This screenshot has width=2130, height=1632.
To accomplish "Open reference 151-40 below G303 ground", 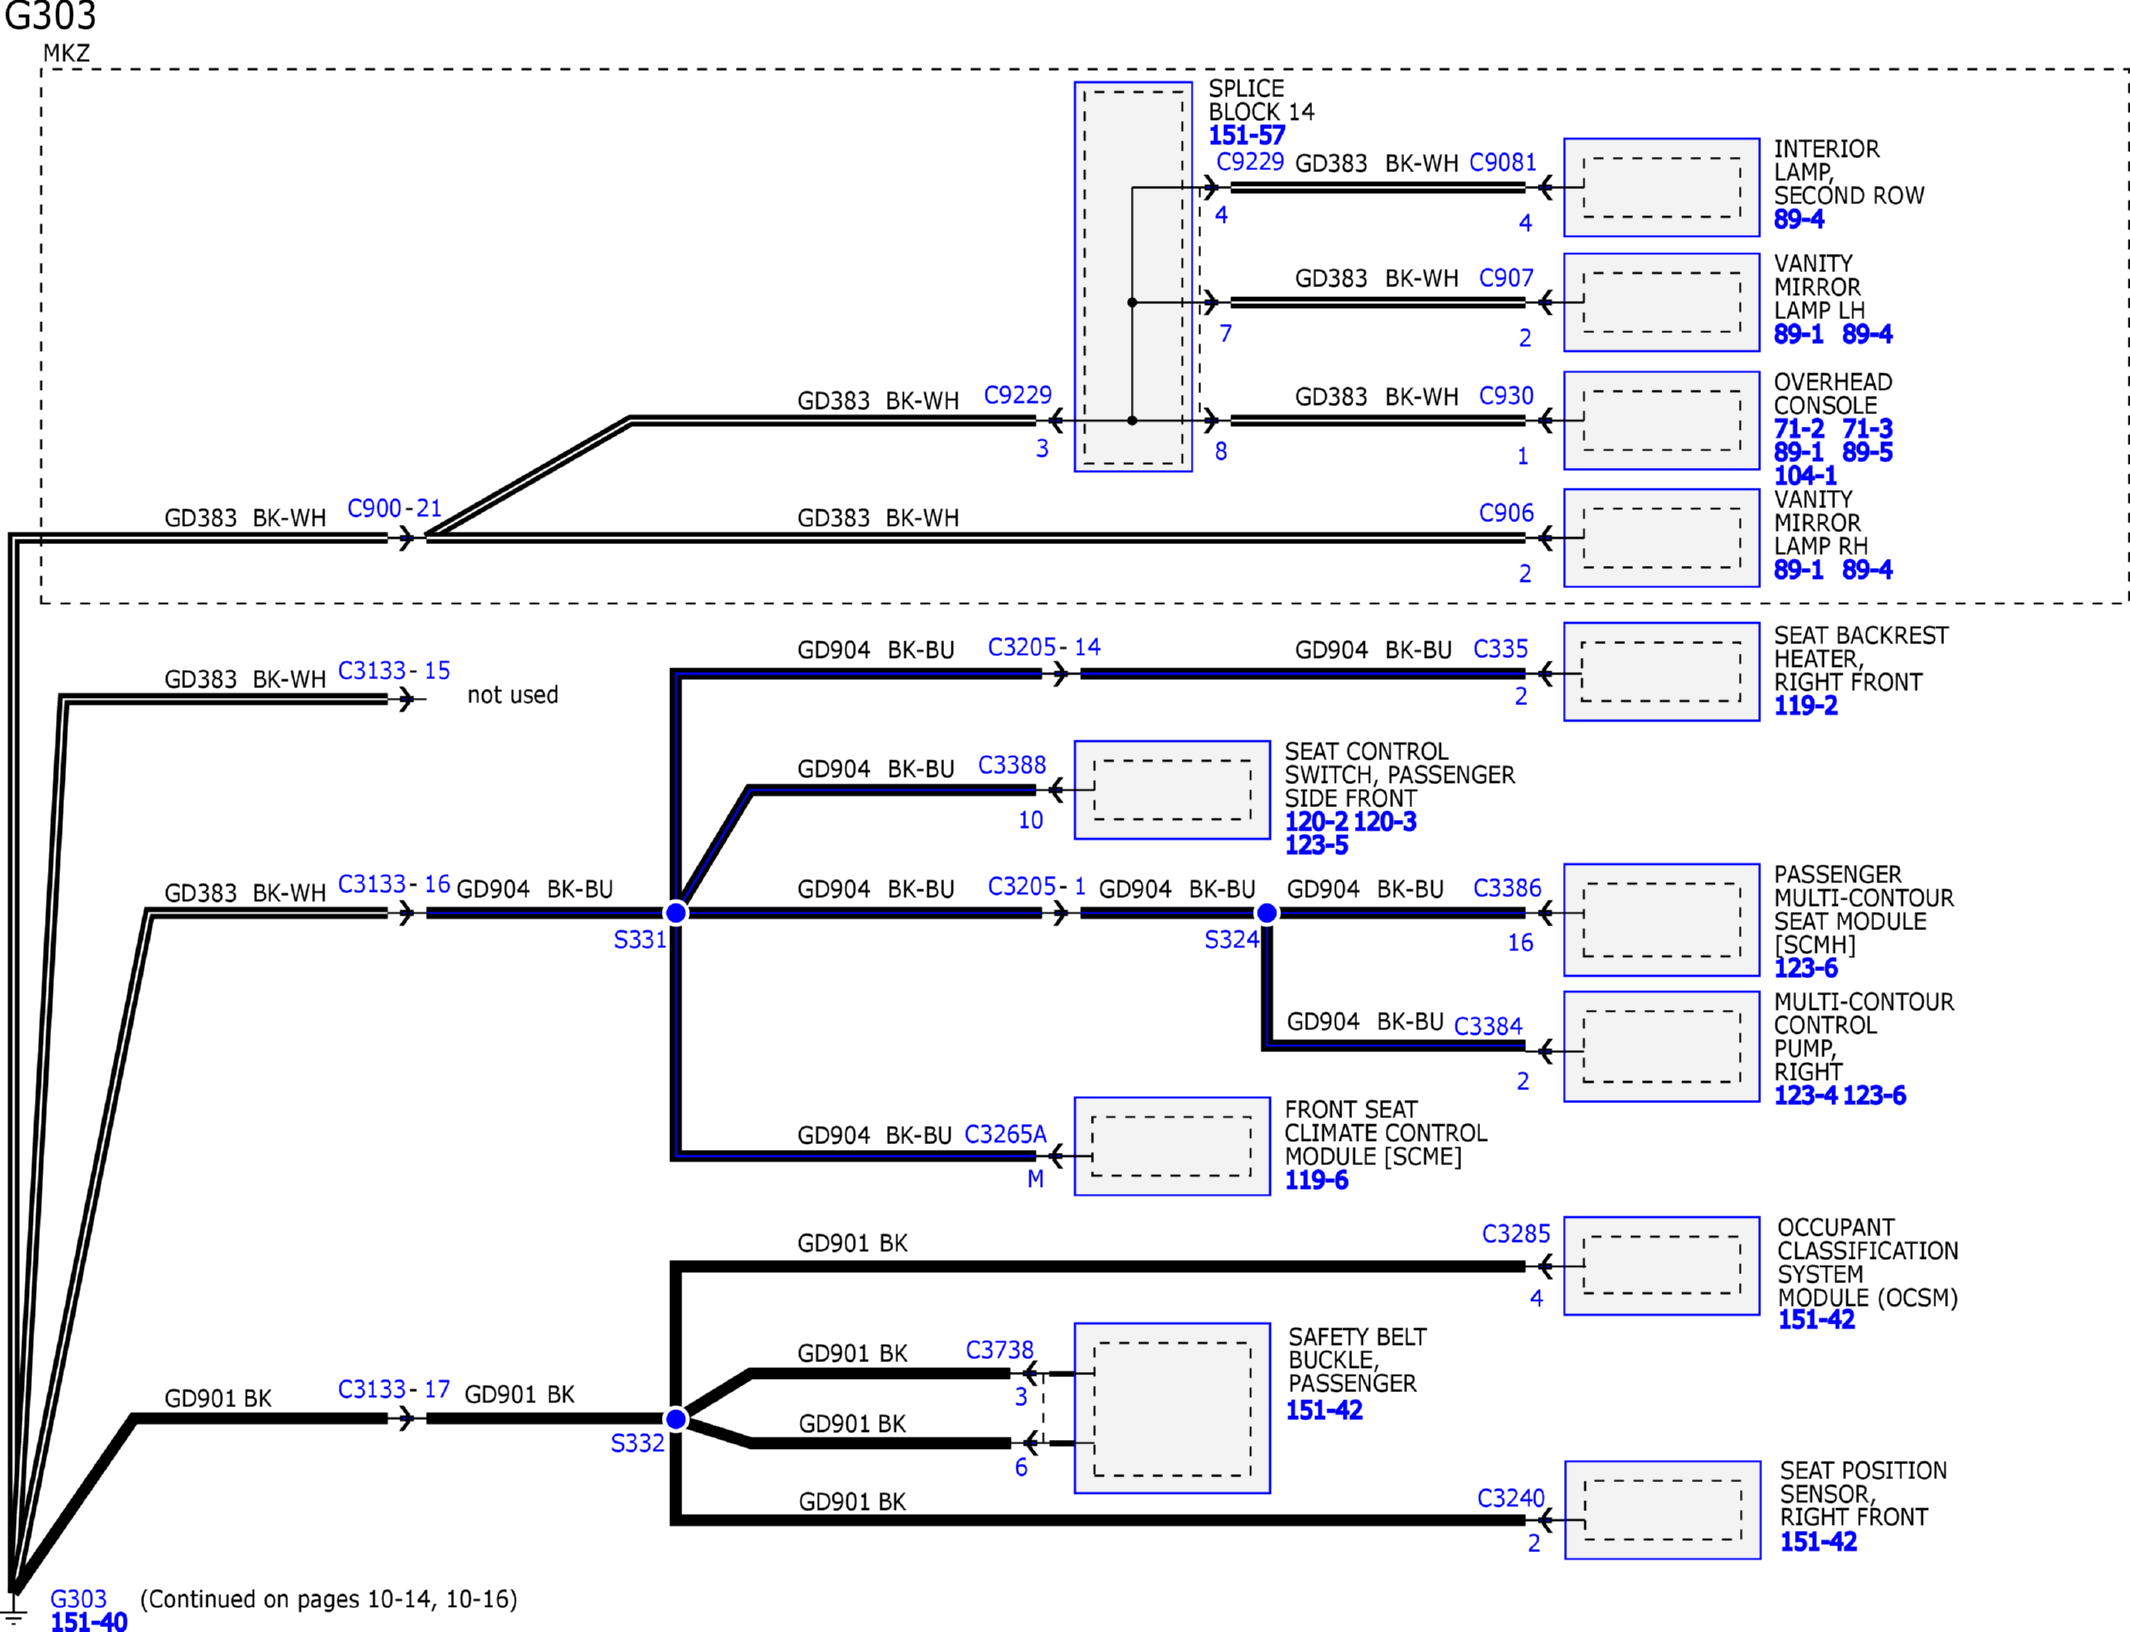I will pos(89,1622).
